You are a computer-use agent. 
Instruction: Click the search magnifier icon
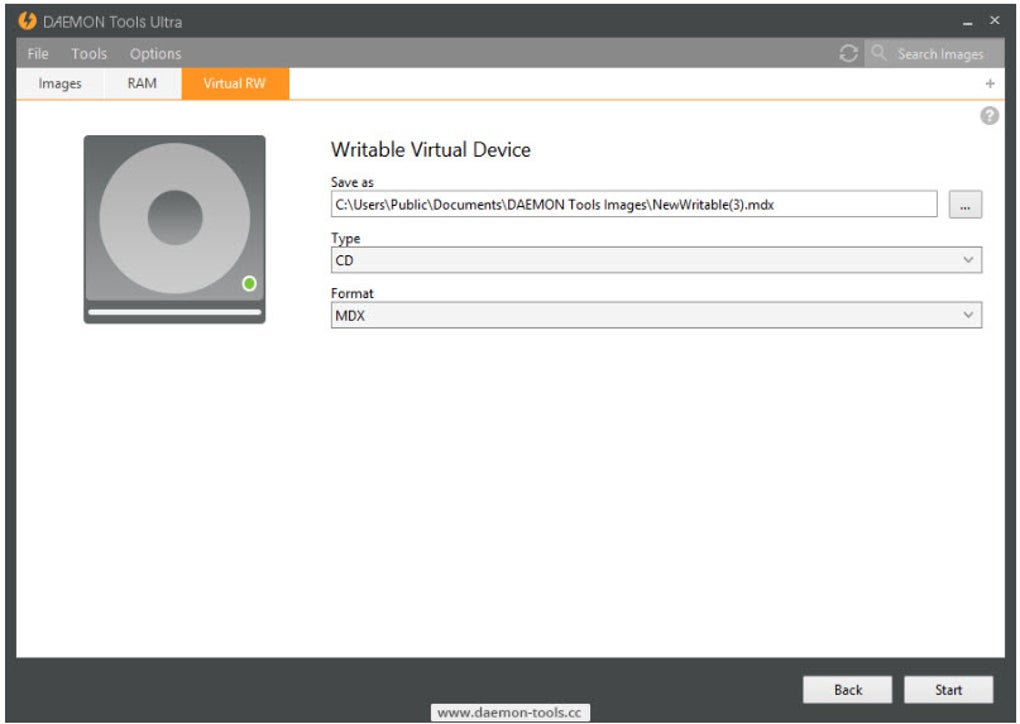point(879,53)
